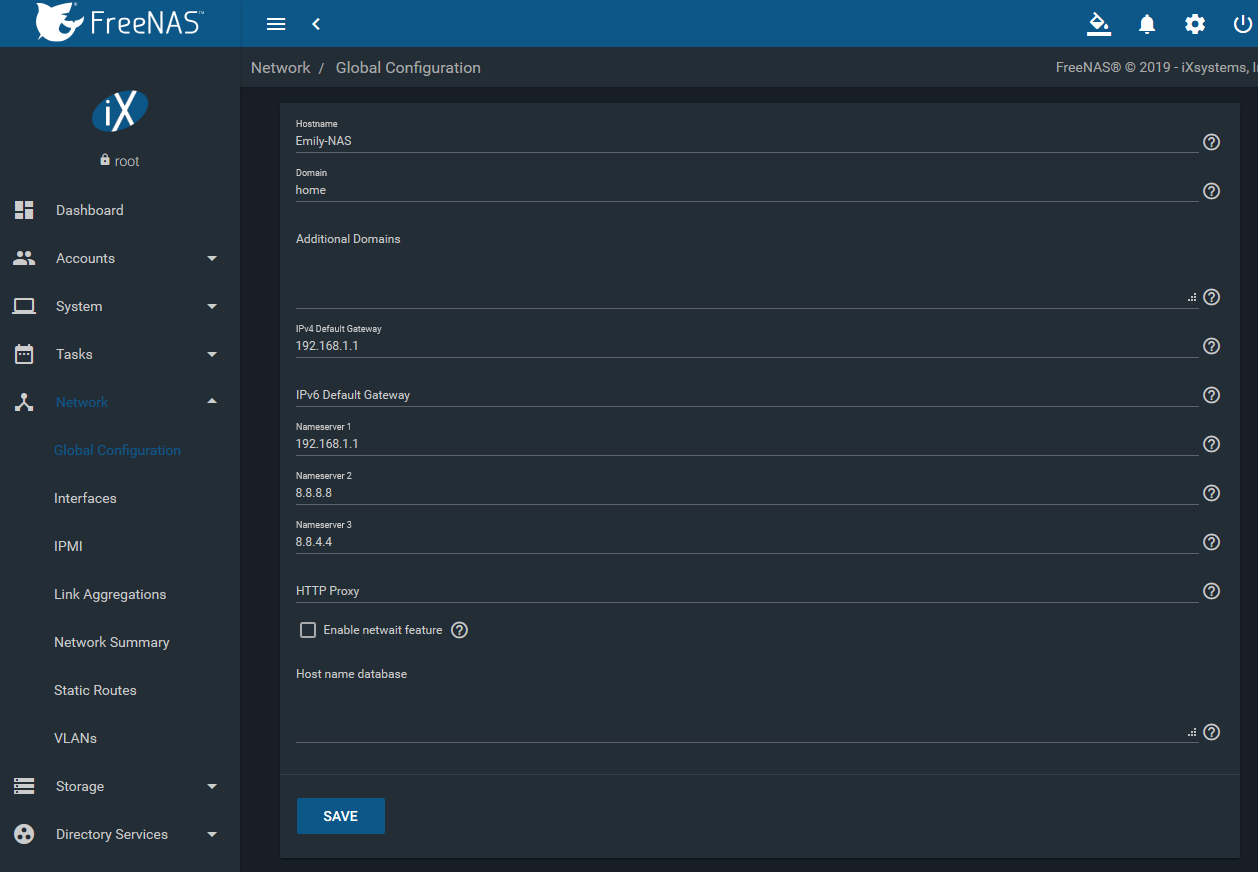Select Global Configuration in sidebar
1258x872 pixels.
pyautogui.click(x=120, y=450)
